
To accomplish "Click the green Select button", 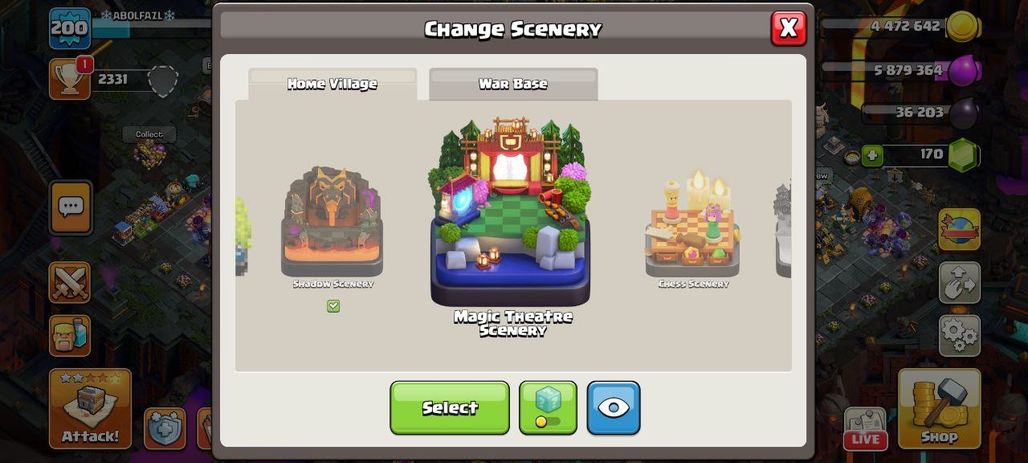I will 450,408.
